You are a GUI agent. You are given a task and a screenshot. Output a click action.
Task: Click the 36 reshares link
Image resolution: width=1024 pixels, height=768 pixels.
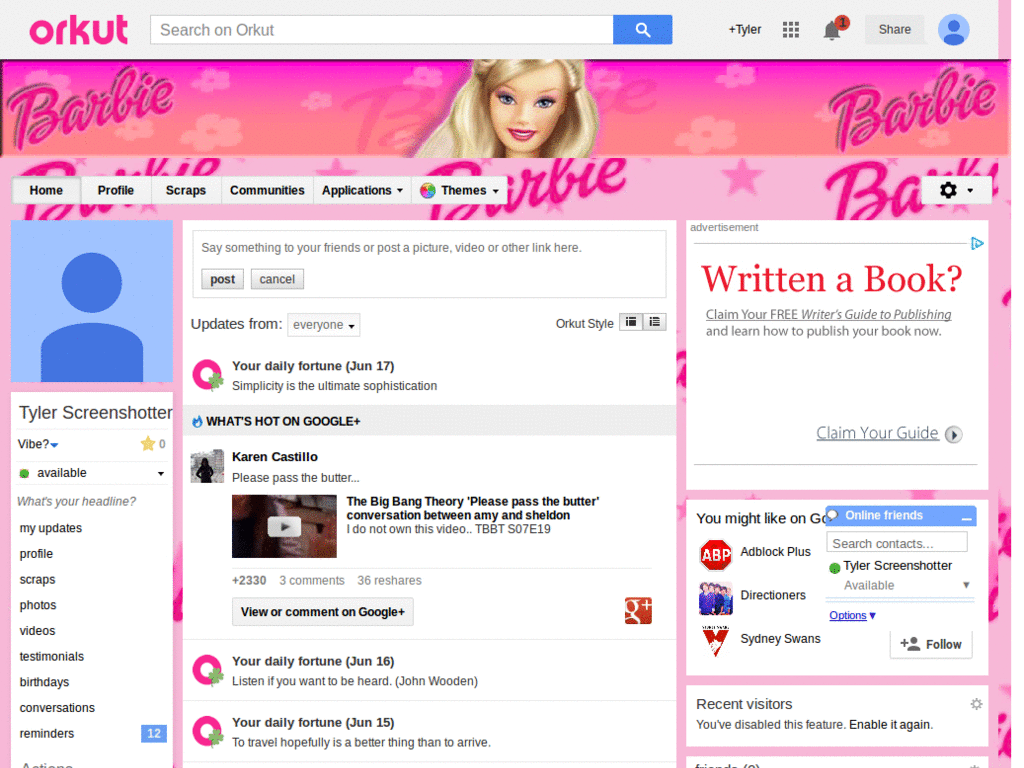(389, 580)
